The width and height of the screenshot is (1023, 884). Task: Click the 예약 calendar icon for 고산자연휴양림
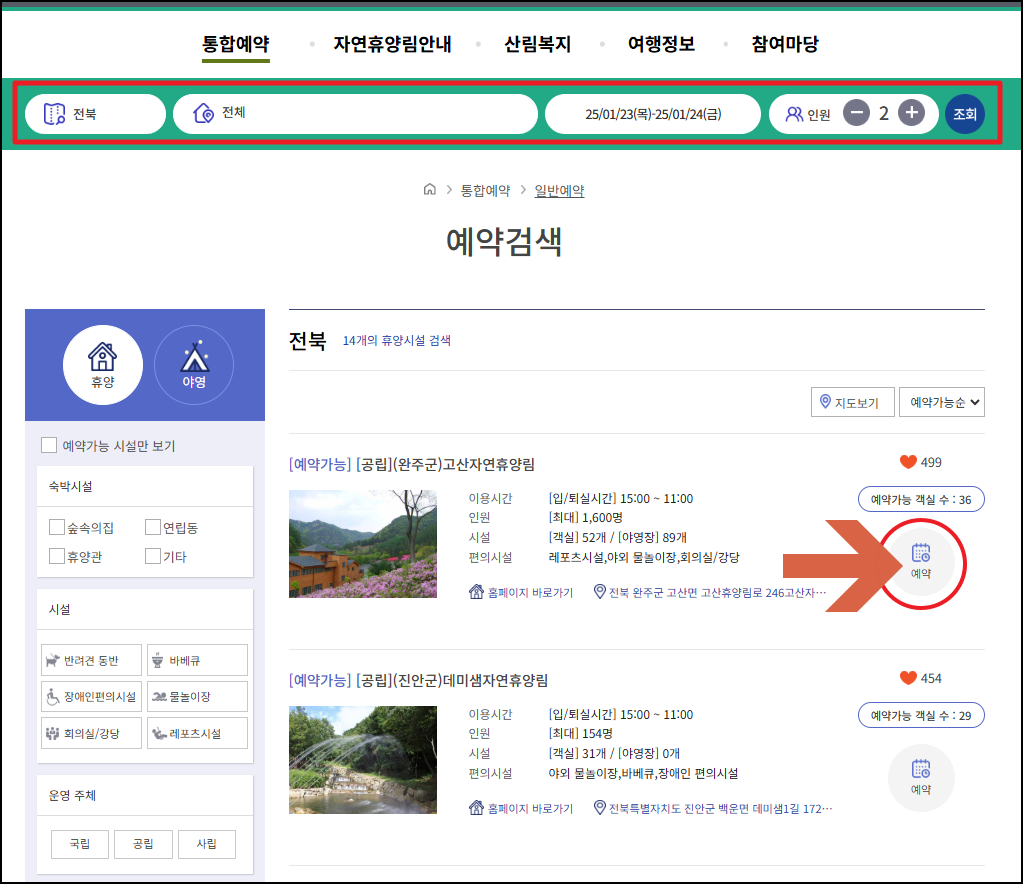[x=920, y=562]
